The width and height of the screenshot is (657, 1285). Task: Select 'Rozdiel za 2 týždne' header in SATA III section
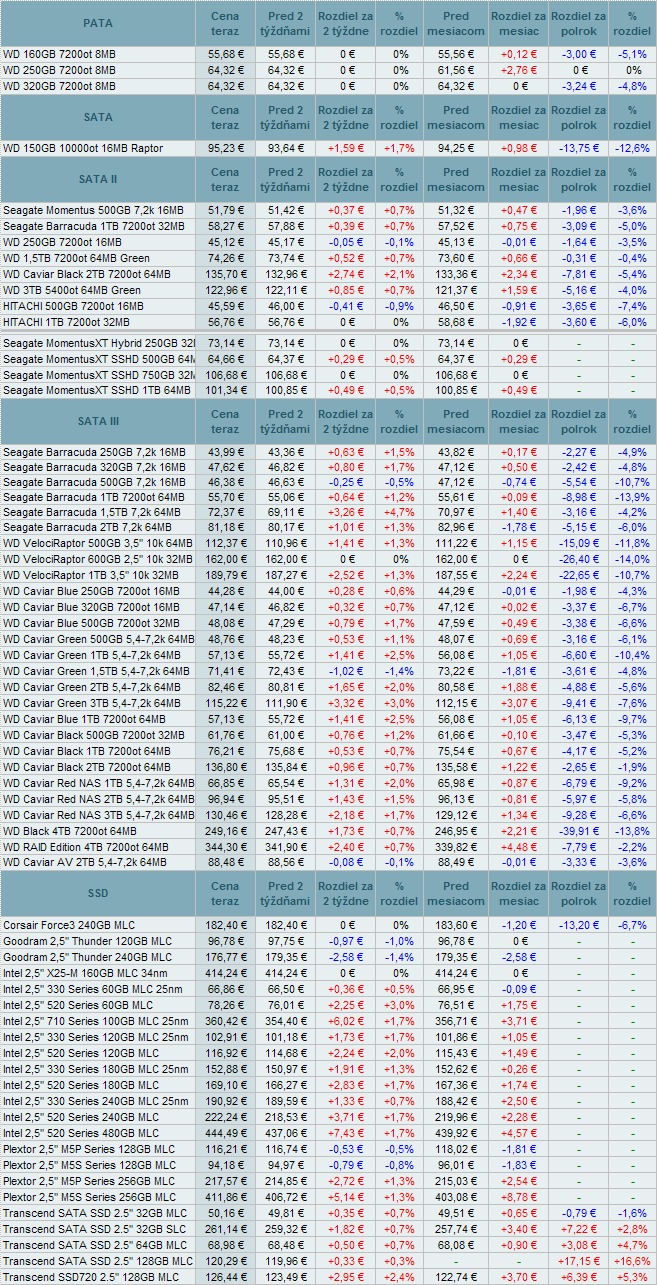(x=346, y=421)
